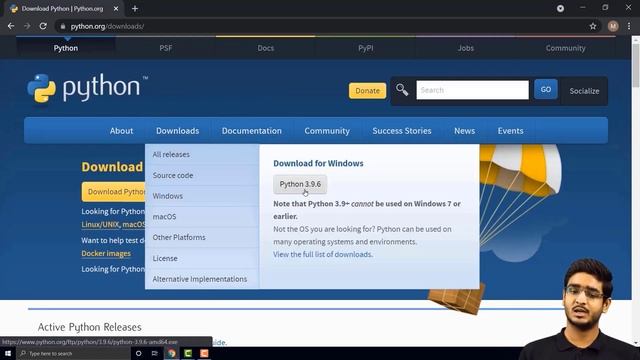Select the PyPI top-bar tab
The image size is (640, 360).
[366, 48]
